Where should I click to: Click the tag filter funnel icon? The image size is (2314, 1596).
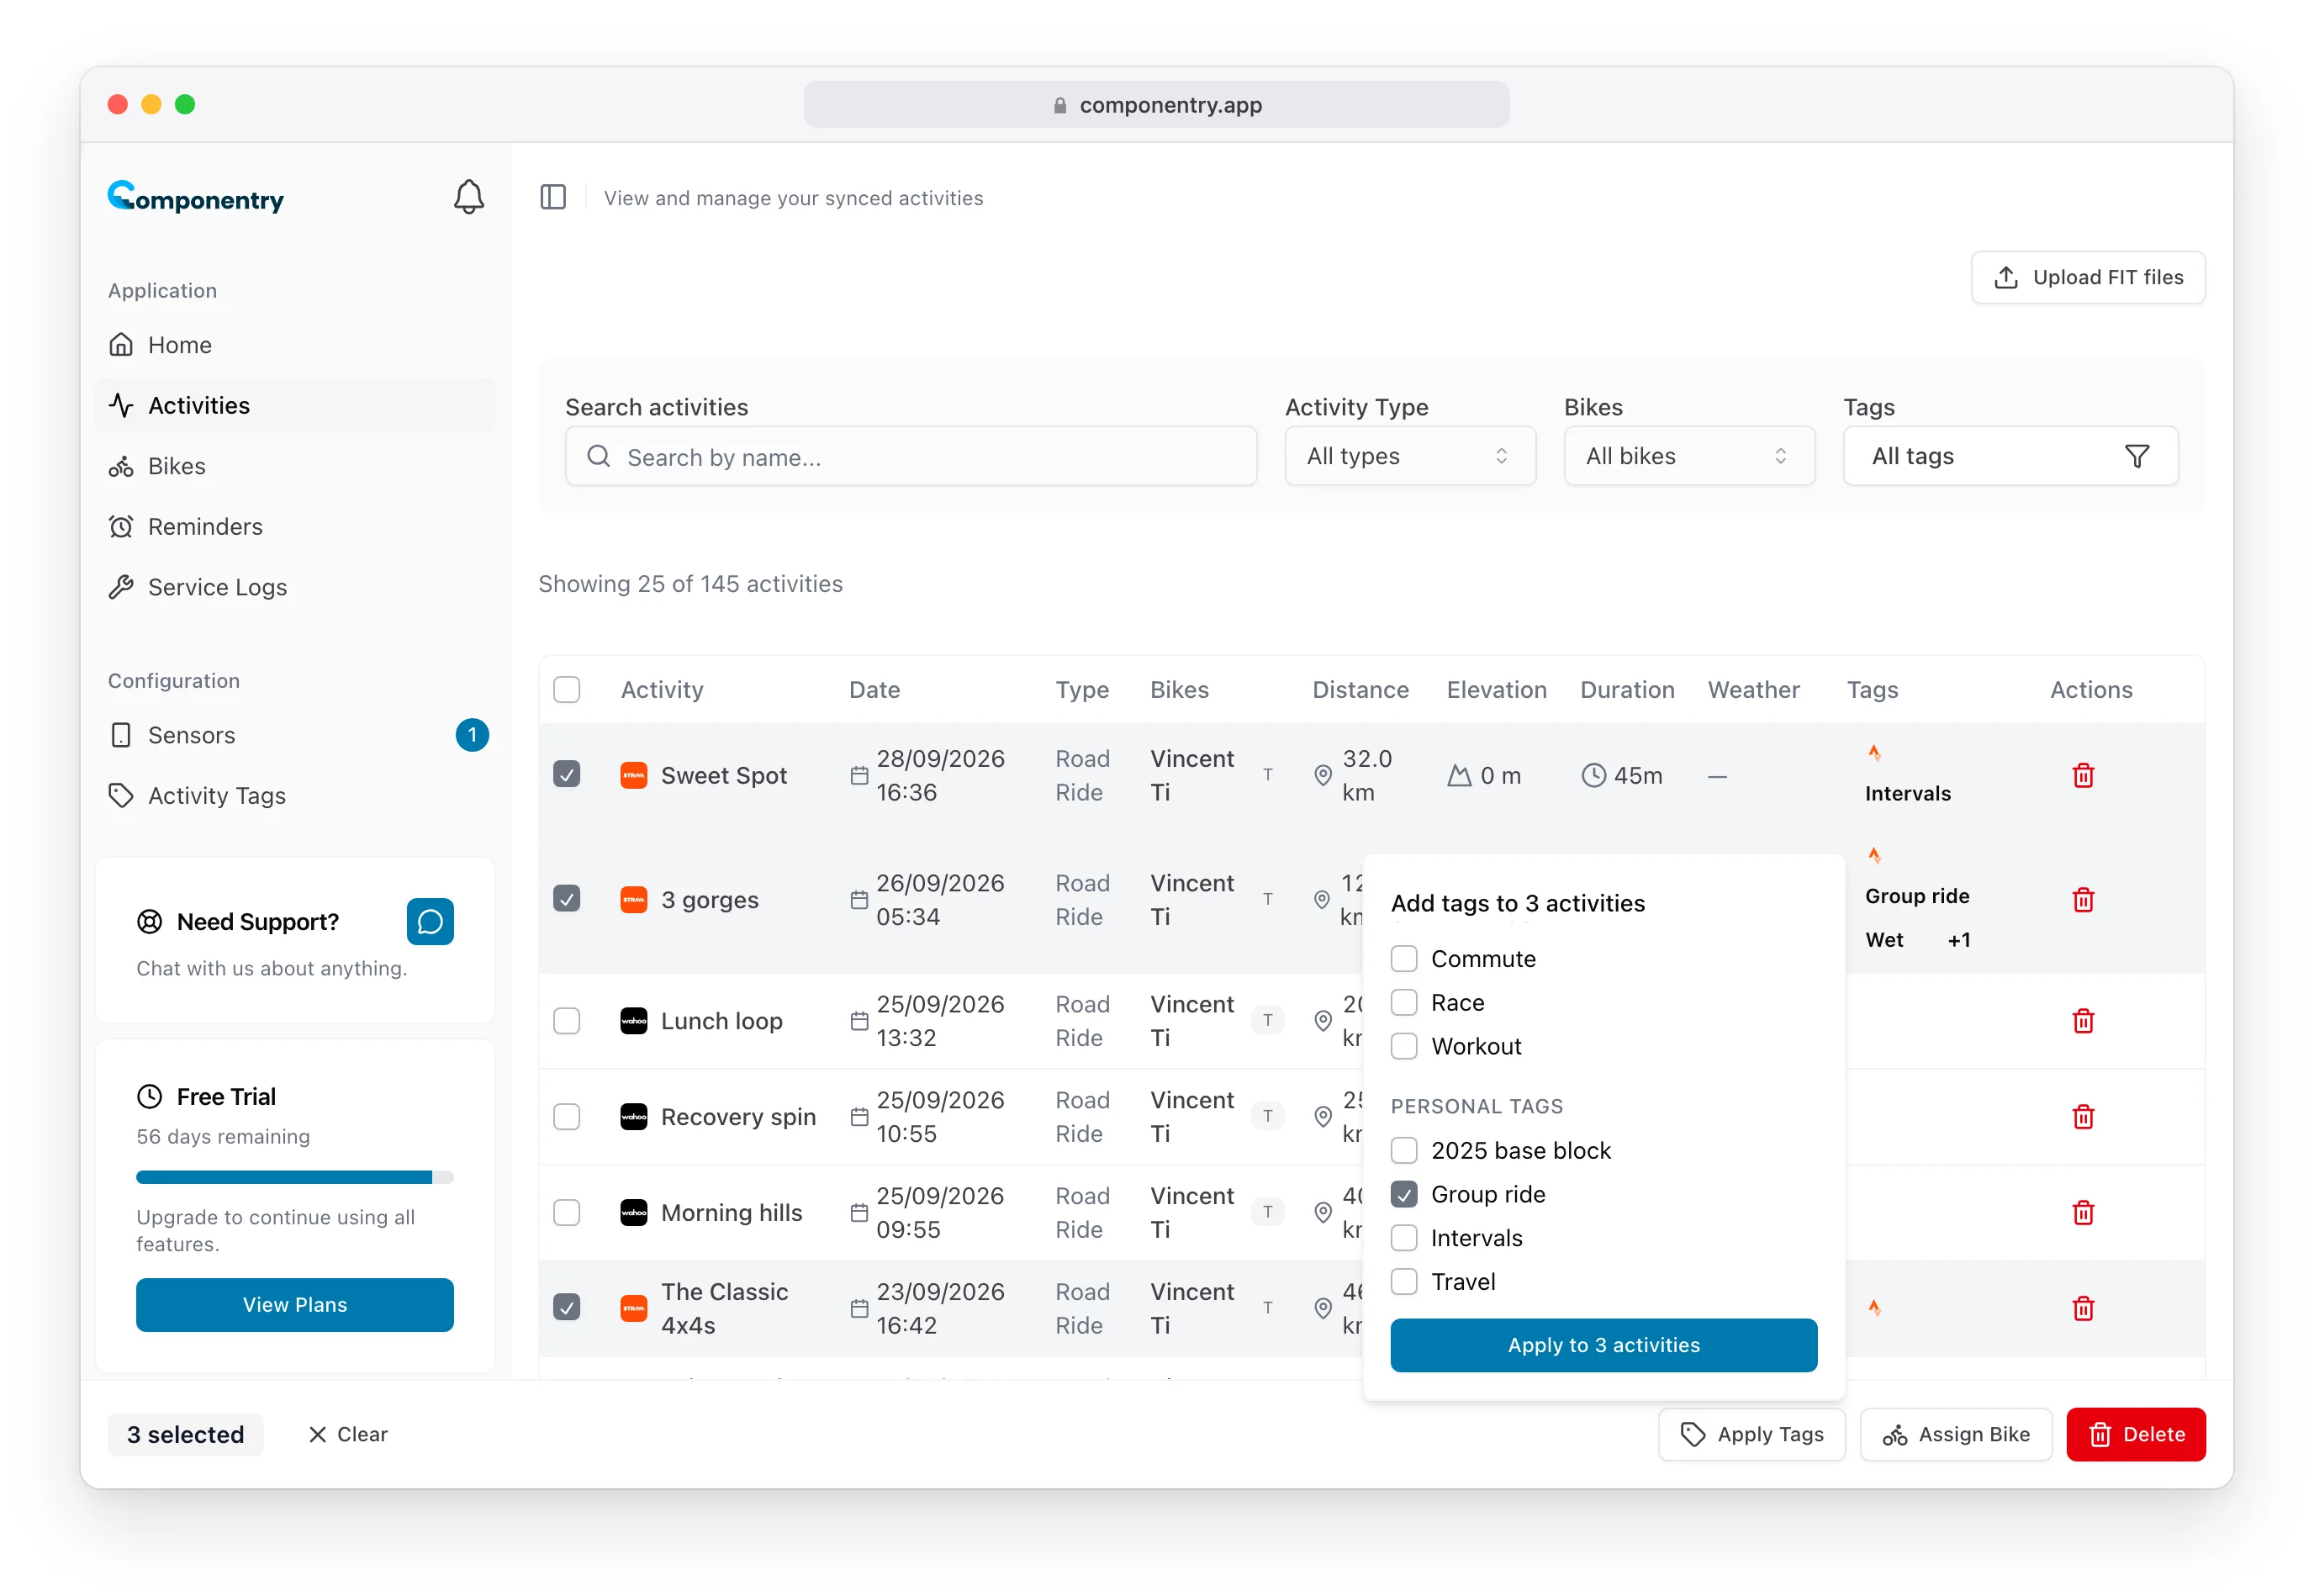[2136, 456]
